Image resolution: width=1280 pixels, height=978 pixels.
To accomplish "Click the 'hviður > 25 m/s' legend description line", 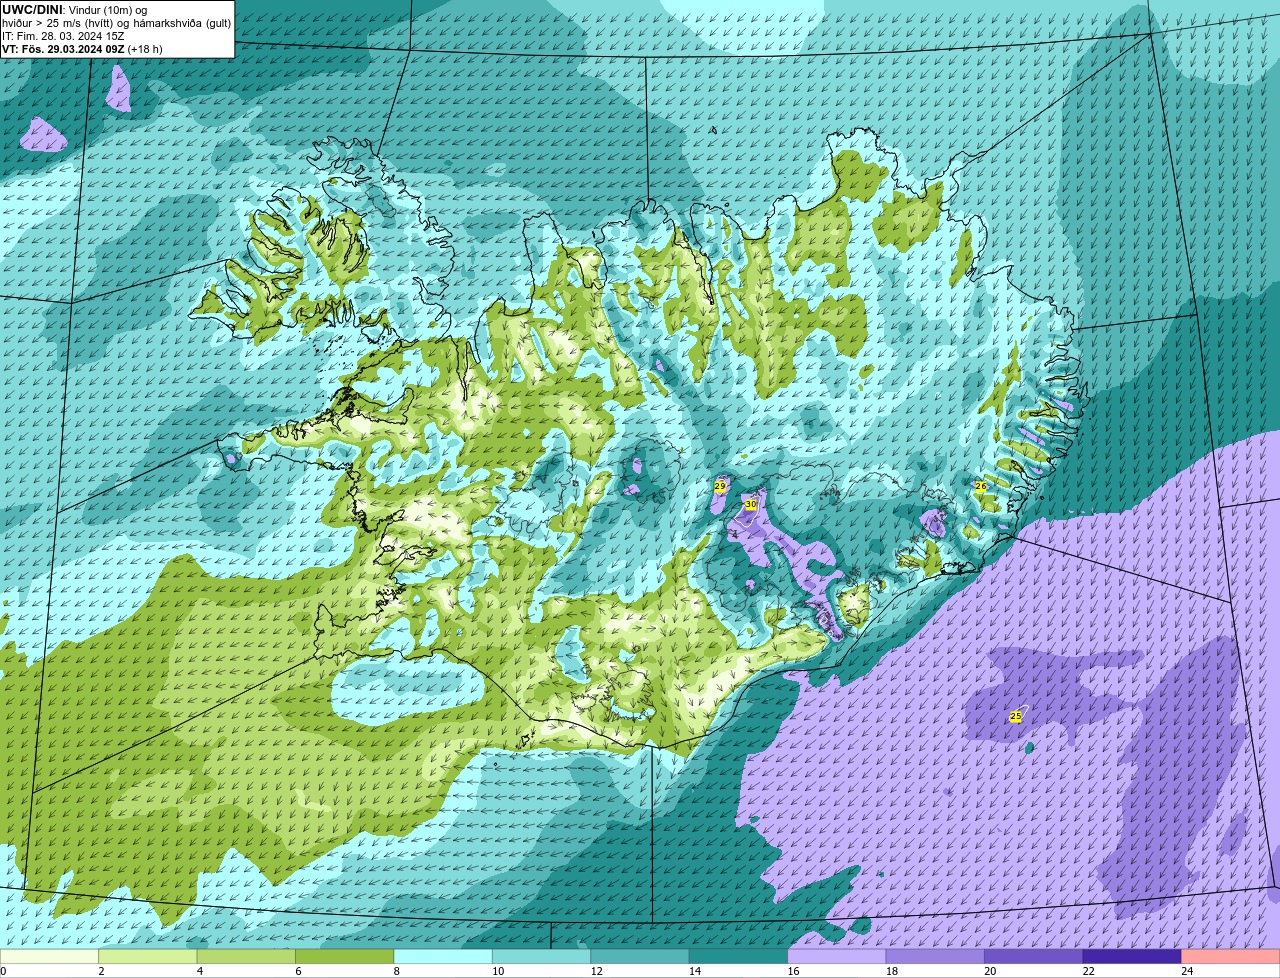I will (116, 23).
